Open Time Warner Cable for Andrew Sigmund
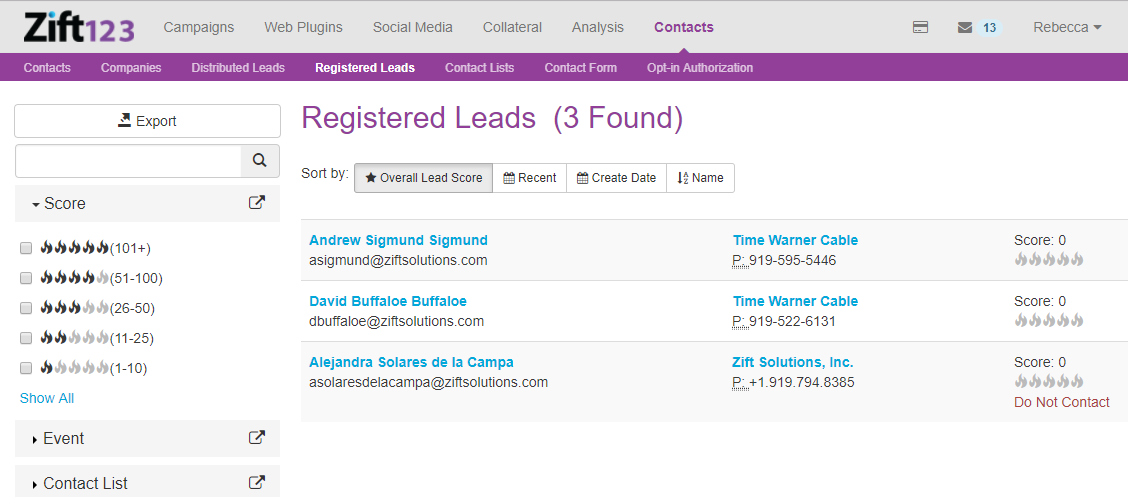This screenshot has height=497, width=1128. (x=796, y=240)
